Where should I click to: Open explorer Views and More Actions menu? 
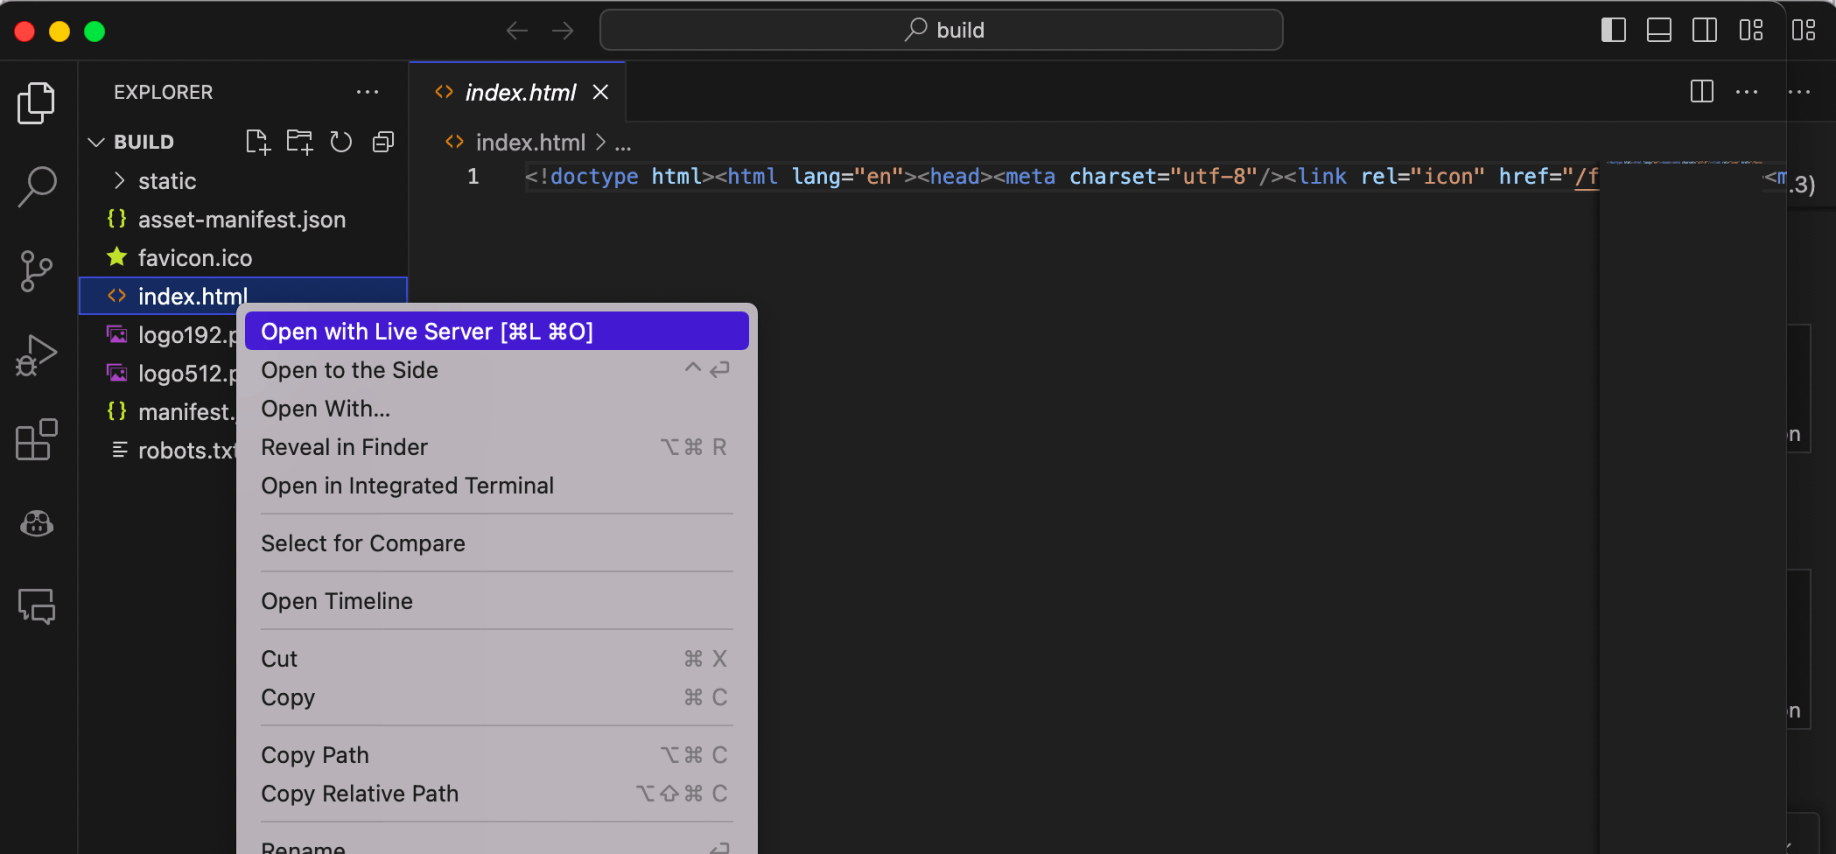tap(367, 92)
